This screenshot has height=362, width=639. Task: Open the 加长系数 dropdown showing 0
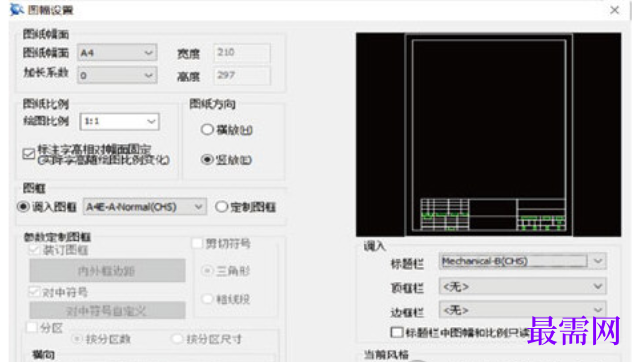[117, 75]
